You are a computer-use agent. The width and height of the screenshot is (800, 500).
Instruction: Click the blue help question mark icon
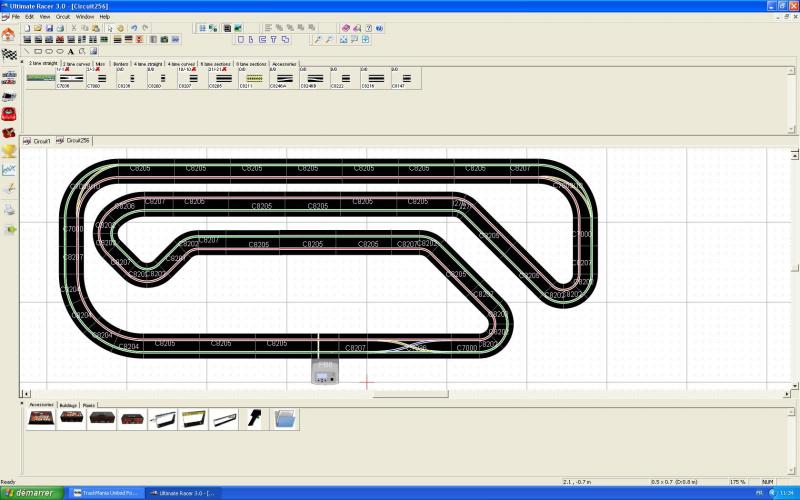pos(380,28)
